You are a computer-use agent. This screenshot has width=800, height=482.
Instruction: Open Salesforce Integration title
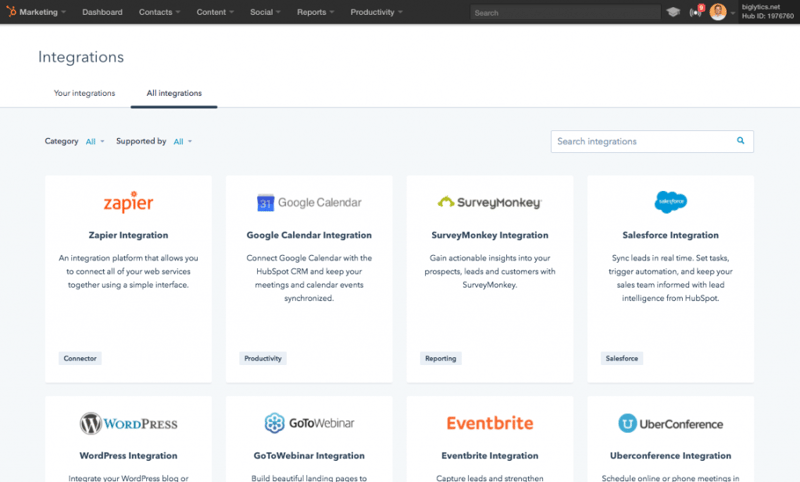[x=670, y=235]
